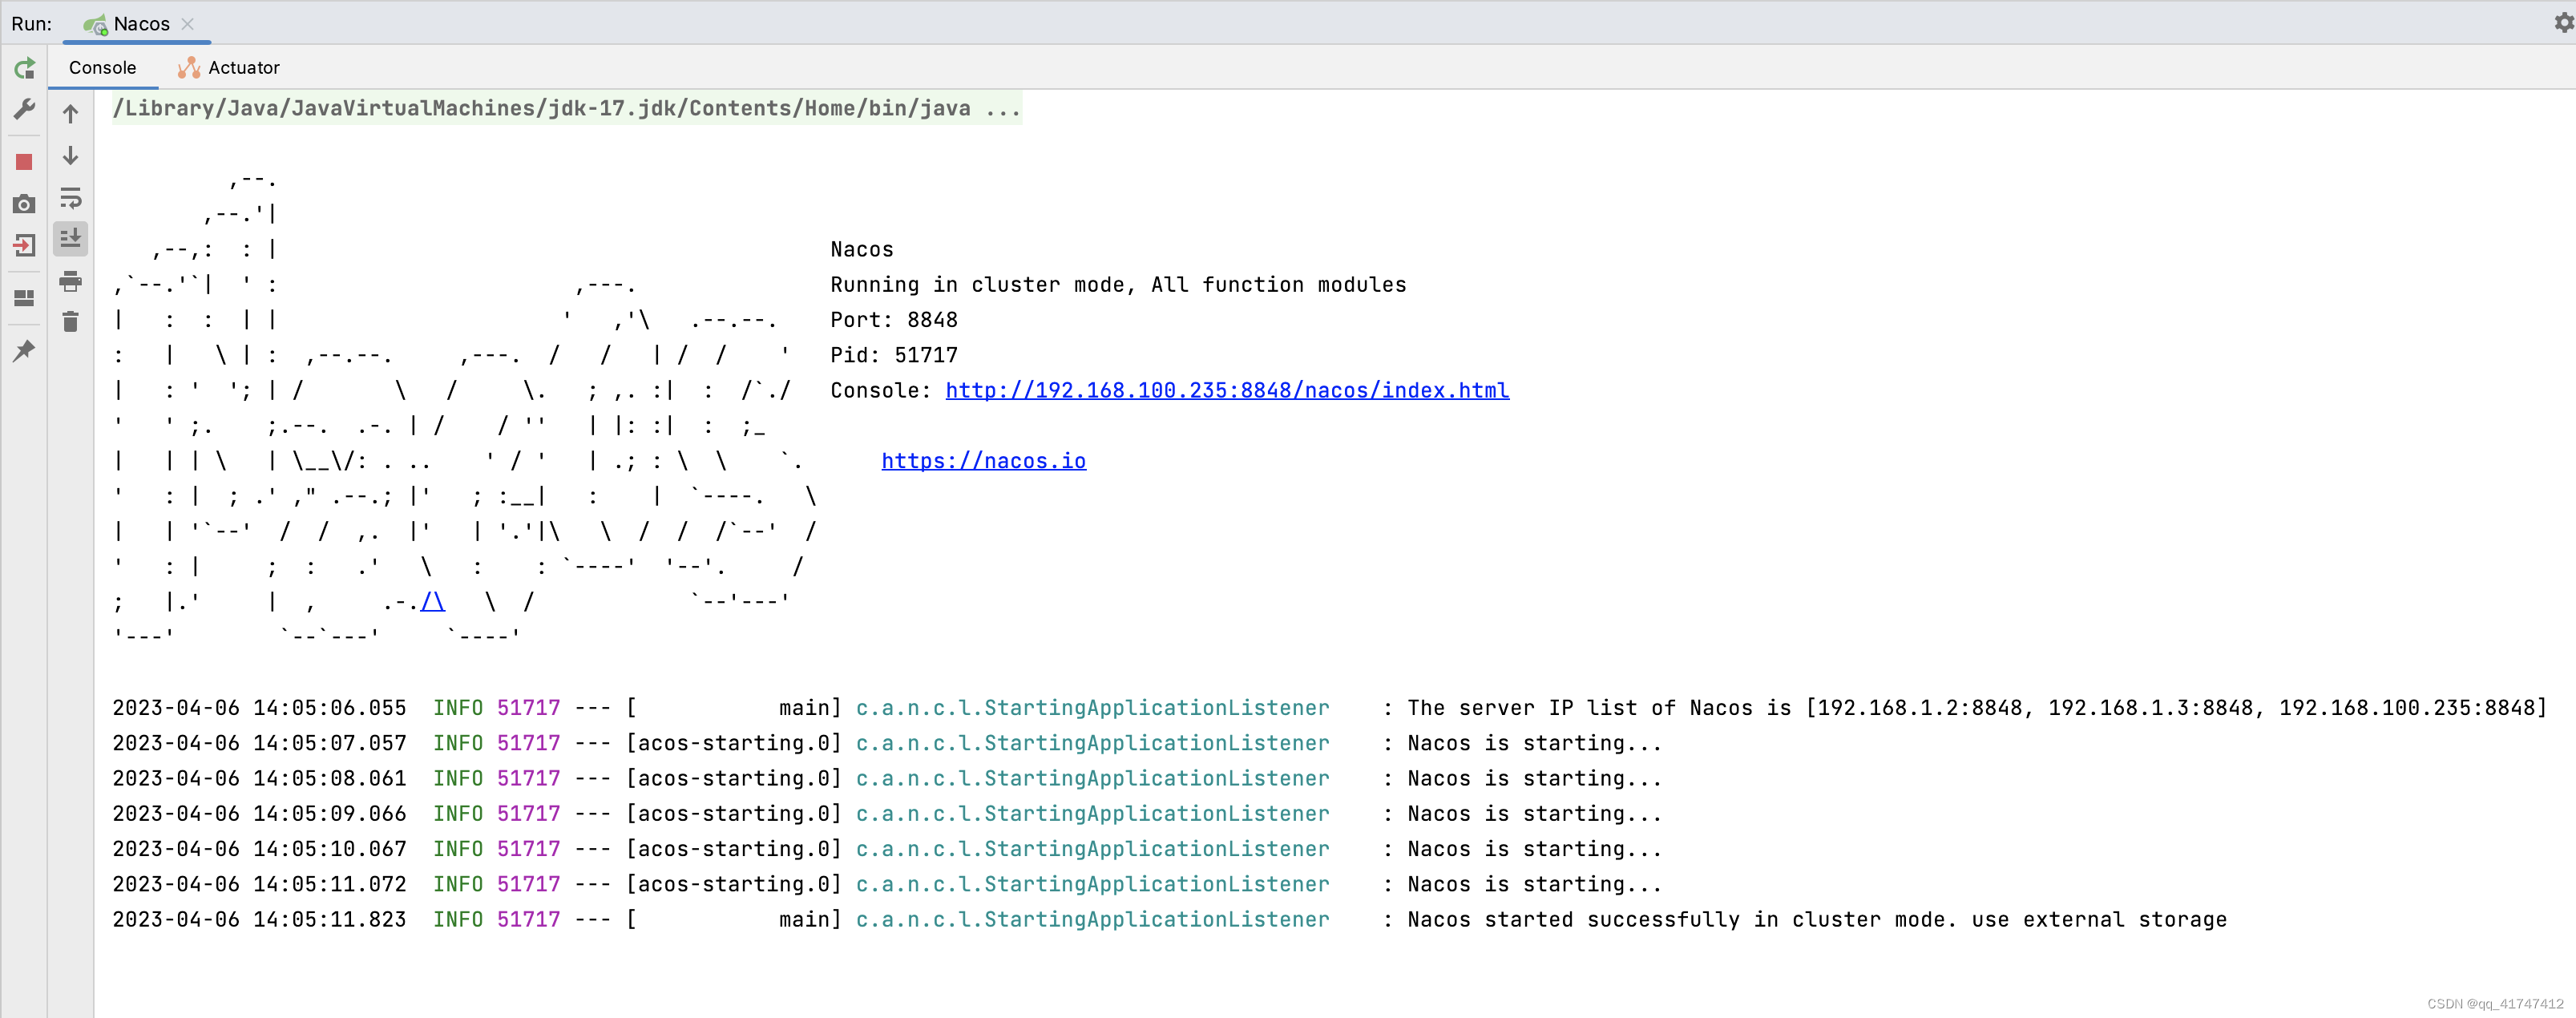Stop the running Nacos process
This screenshot has width=2576, height=1018.
[24, 160]
